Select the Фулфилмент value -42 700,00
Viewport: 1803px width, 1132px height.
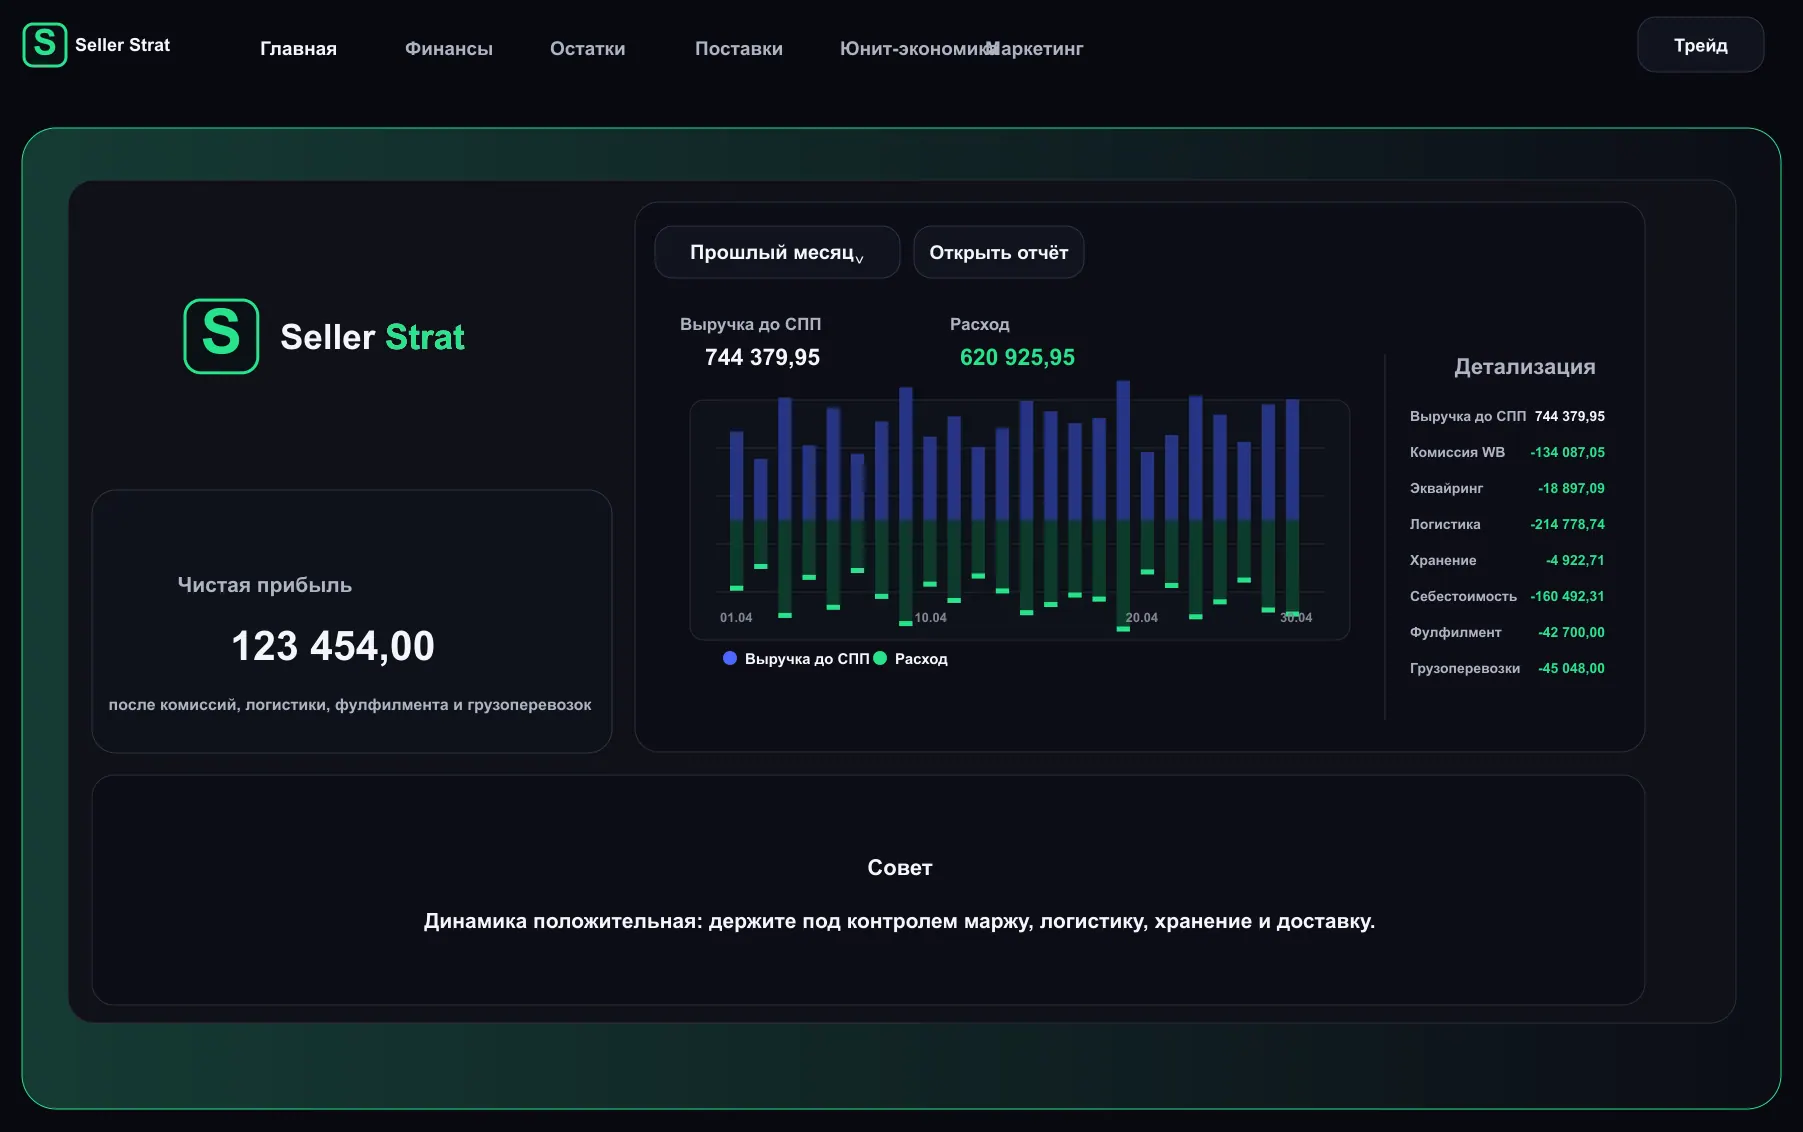[1571, 632]
